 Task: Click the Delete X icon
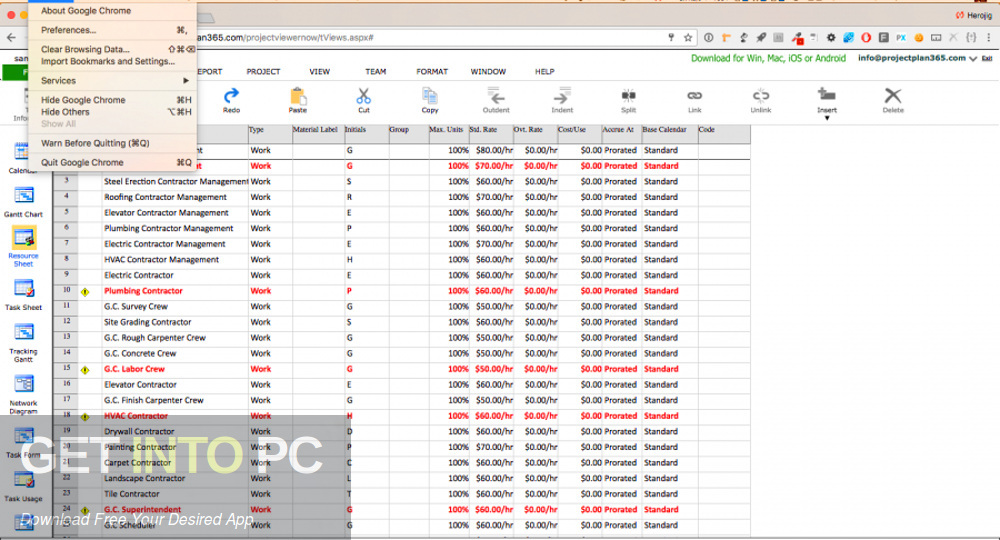pyautogui.click(x=893, y=96)
